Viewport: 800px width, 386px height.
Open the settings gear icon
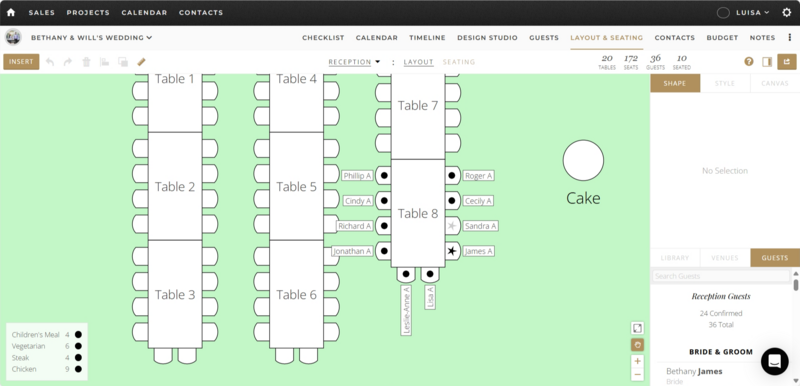pos(786,13)
